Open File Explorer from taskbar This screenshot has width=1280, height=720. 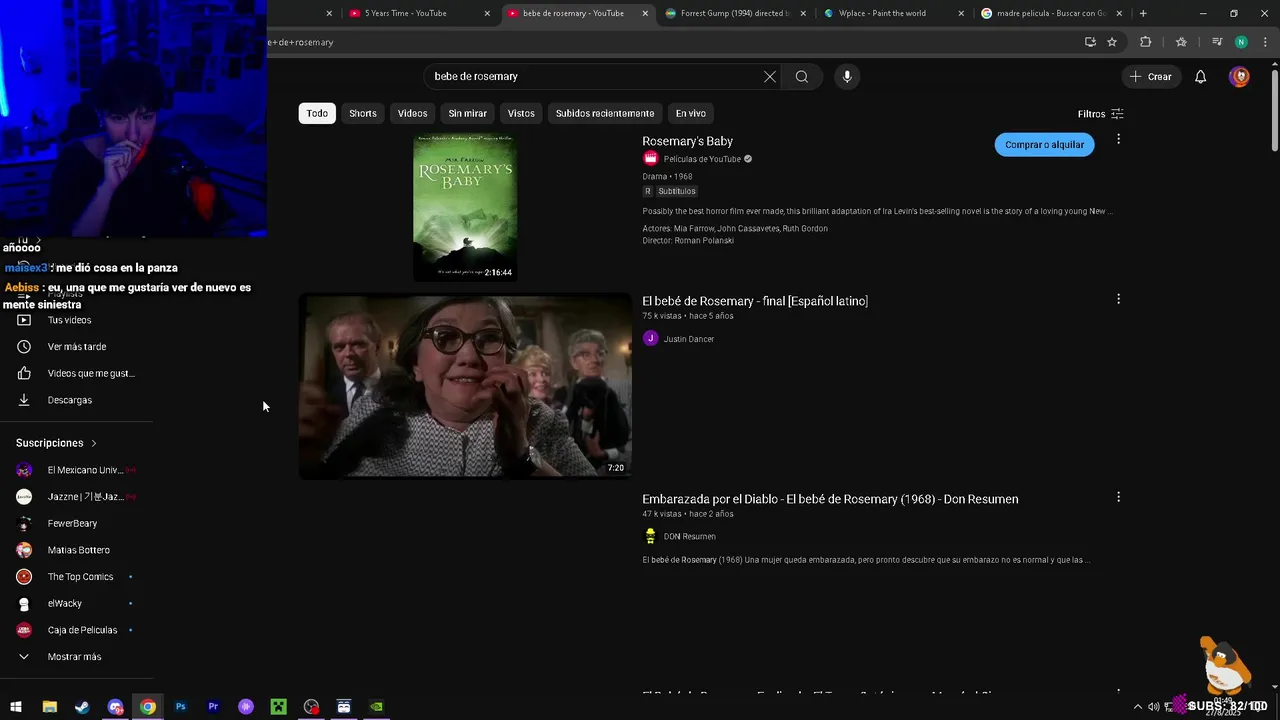point(49,707)
